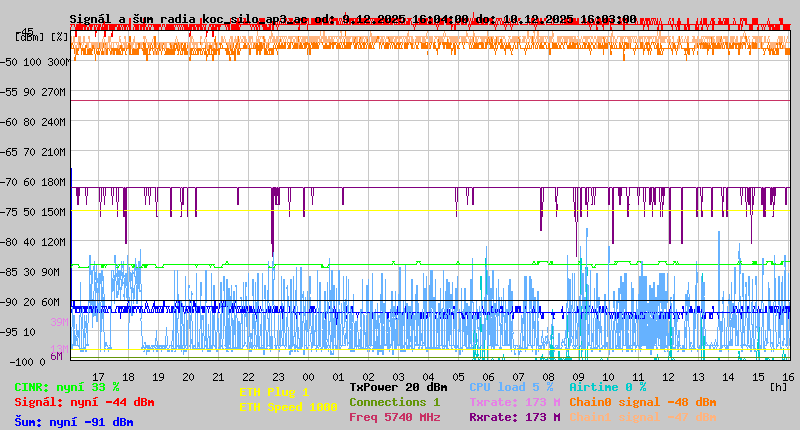Select the cyan Airtime 0 % label
The image size is (800, 430).
coord(607,386)
